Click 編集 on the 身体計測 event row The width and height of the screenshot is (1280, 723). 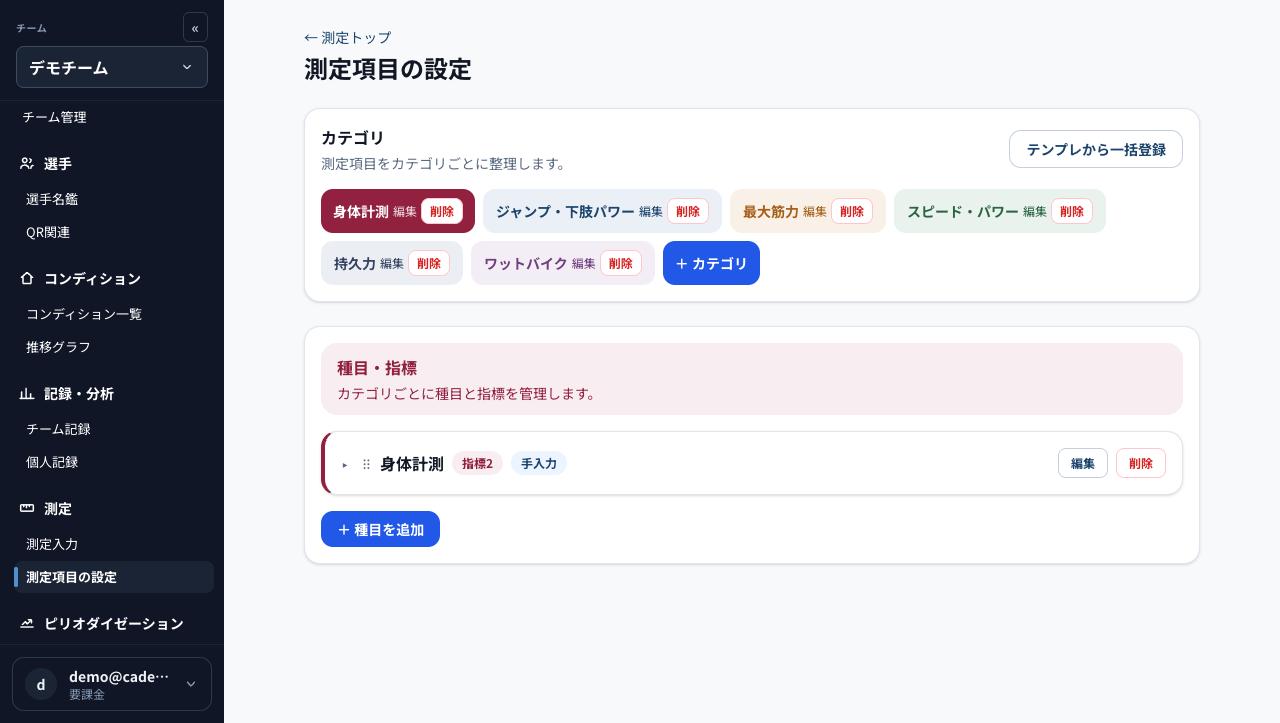tap(1083, 463)
